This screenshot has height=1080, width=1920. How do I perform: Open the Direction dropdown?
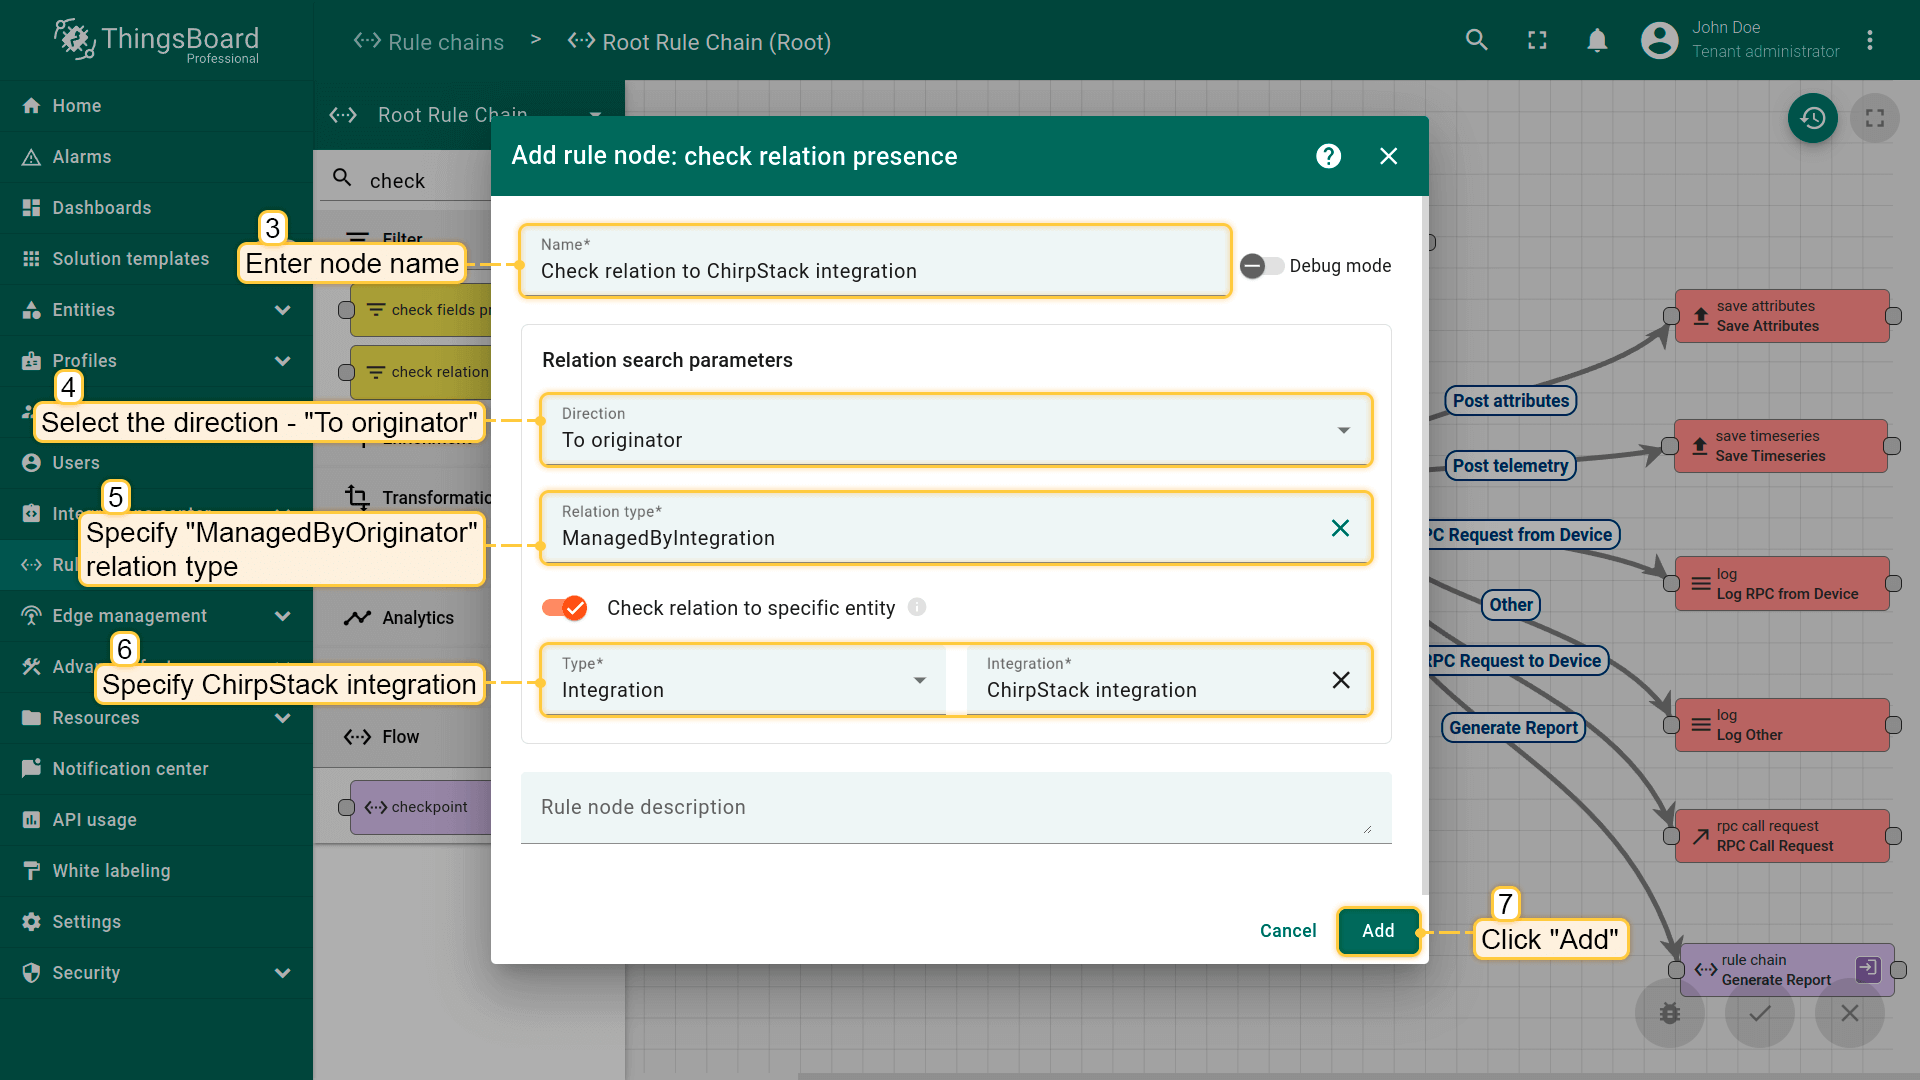[955, 430]
